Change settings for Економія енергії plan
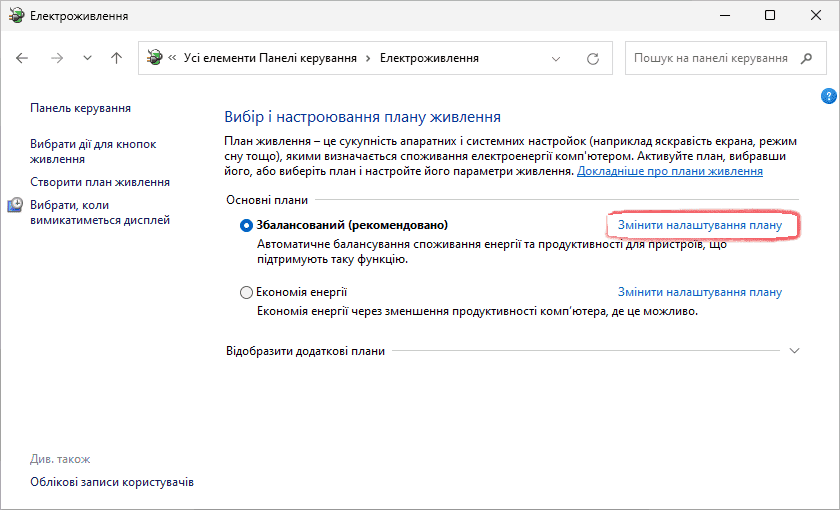Viewport: 840px width, 510px height. tap(700, 292)
